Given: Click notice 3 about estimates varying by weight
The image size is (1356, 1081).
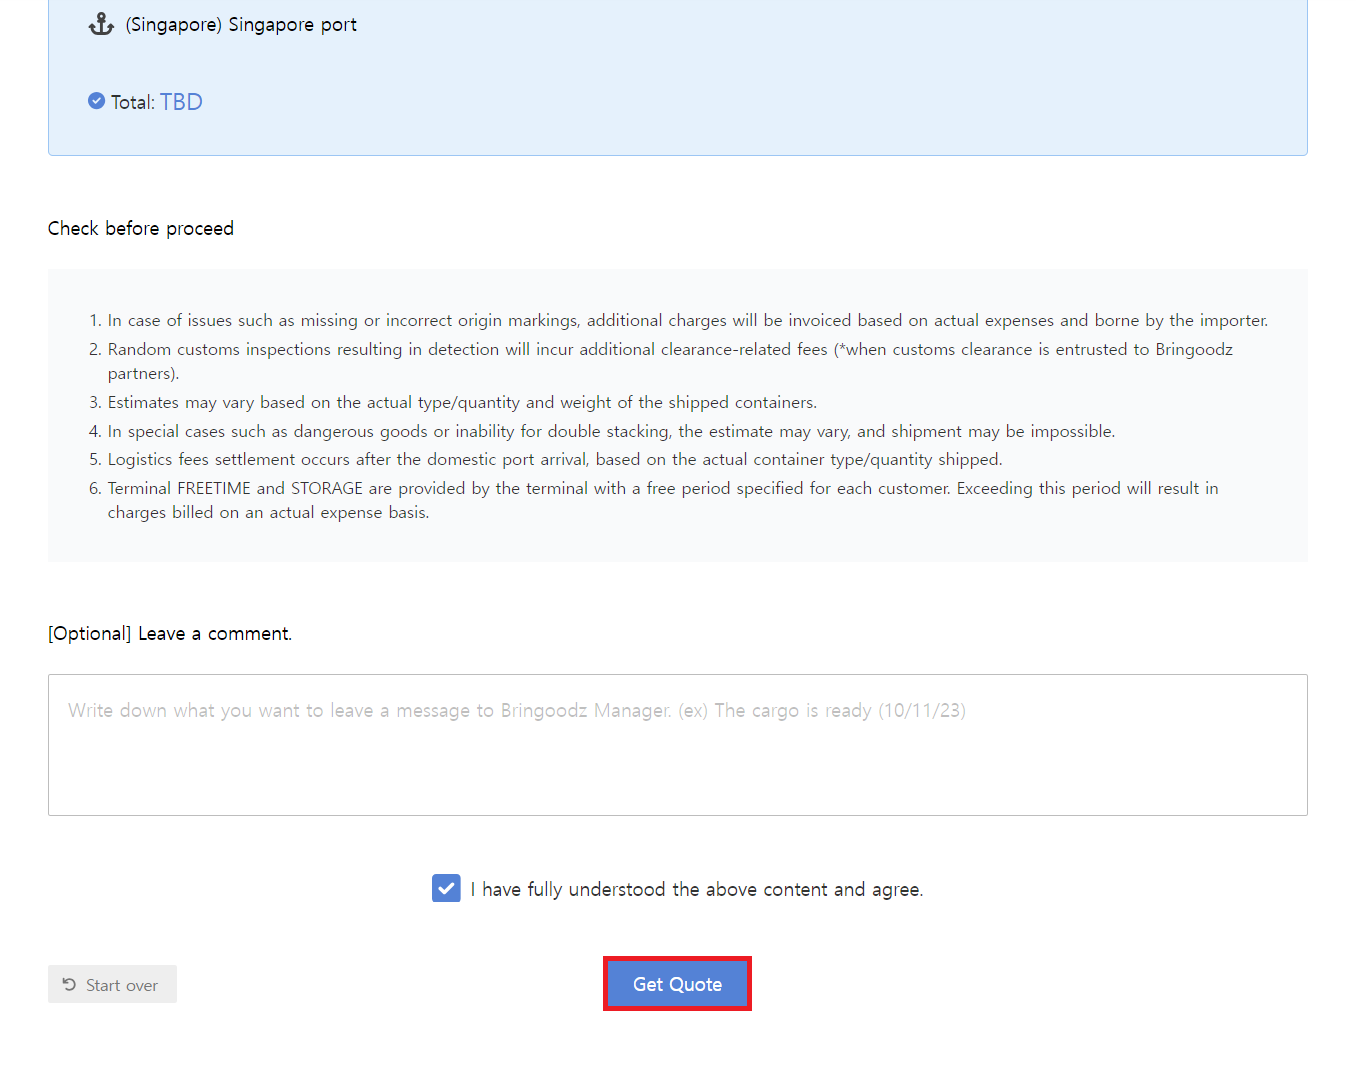Looking at the screenshot, I should click(x=462, y=403).
